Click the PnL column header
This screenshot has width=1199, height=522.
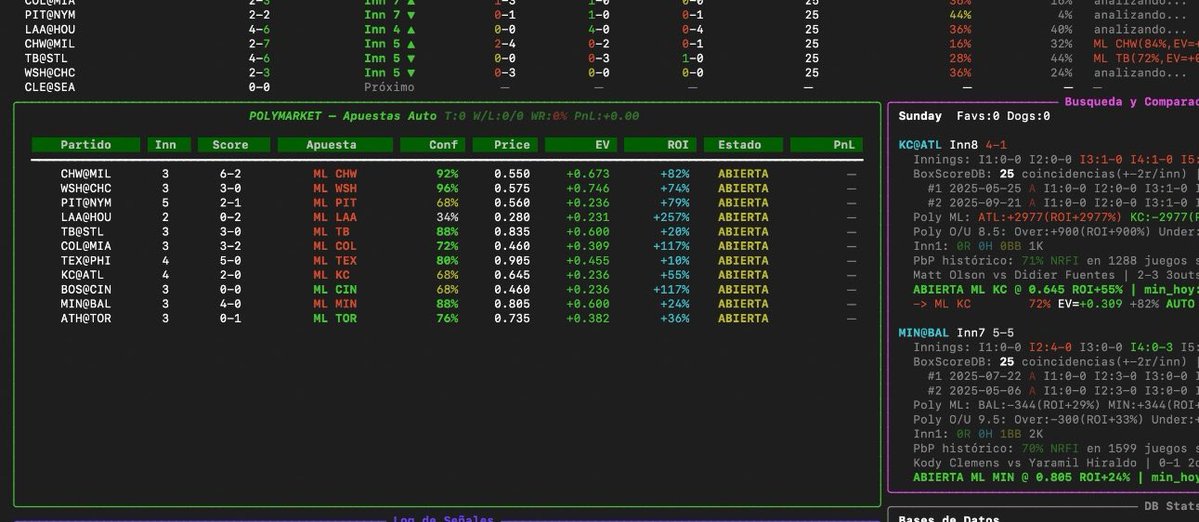point(827,144)
